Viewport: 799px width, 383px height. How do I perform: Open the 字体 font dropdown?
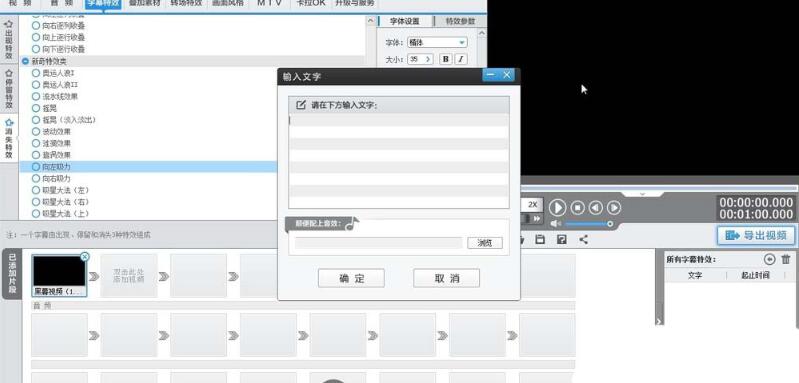(437, 42)
